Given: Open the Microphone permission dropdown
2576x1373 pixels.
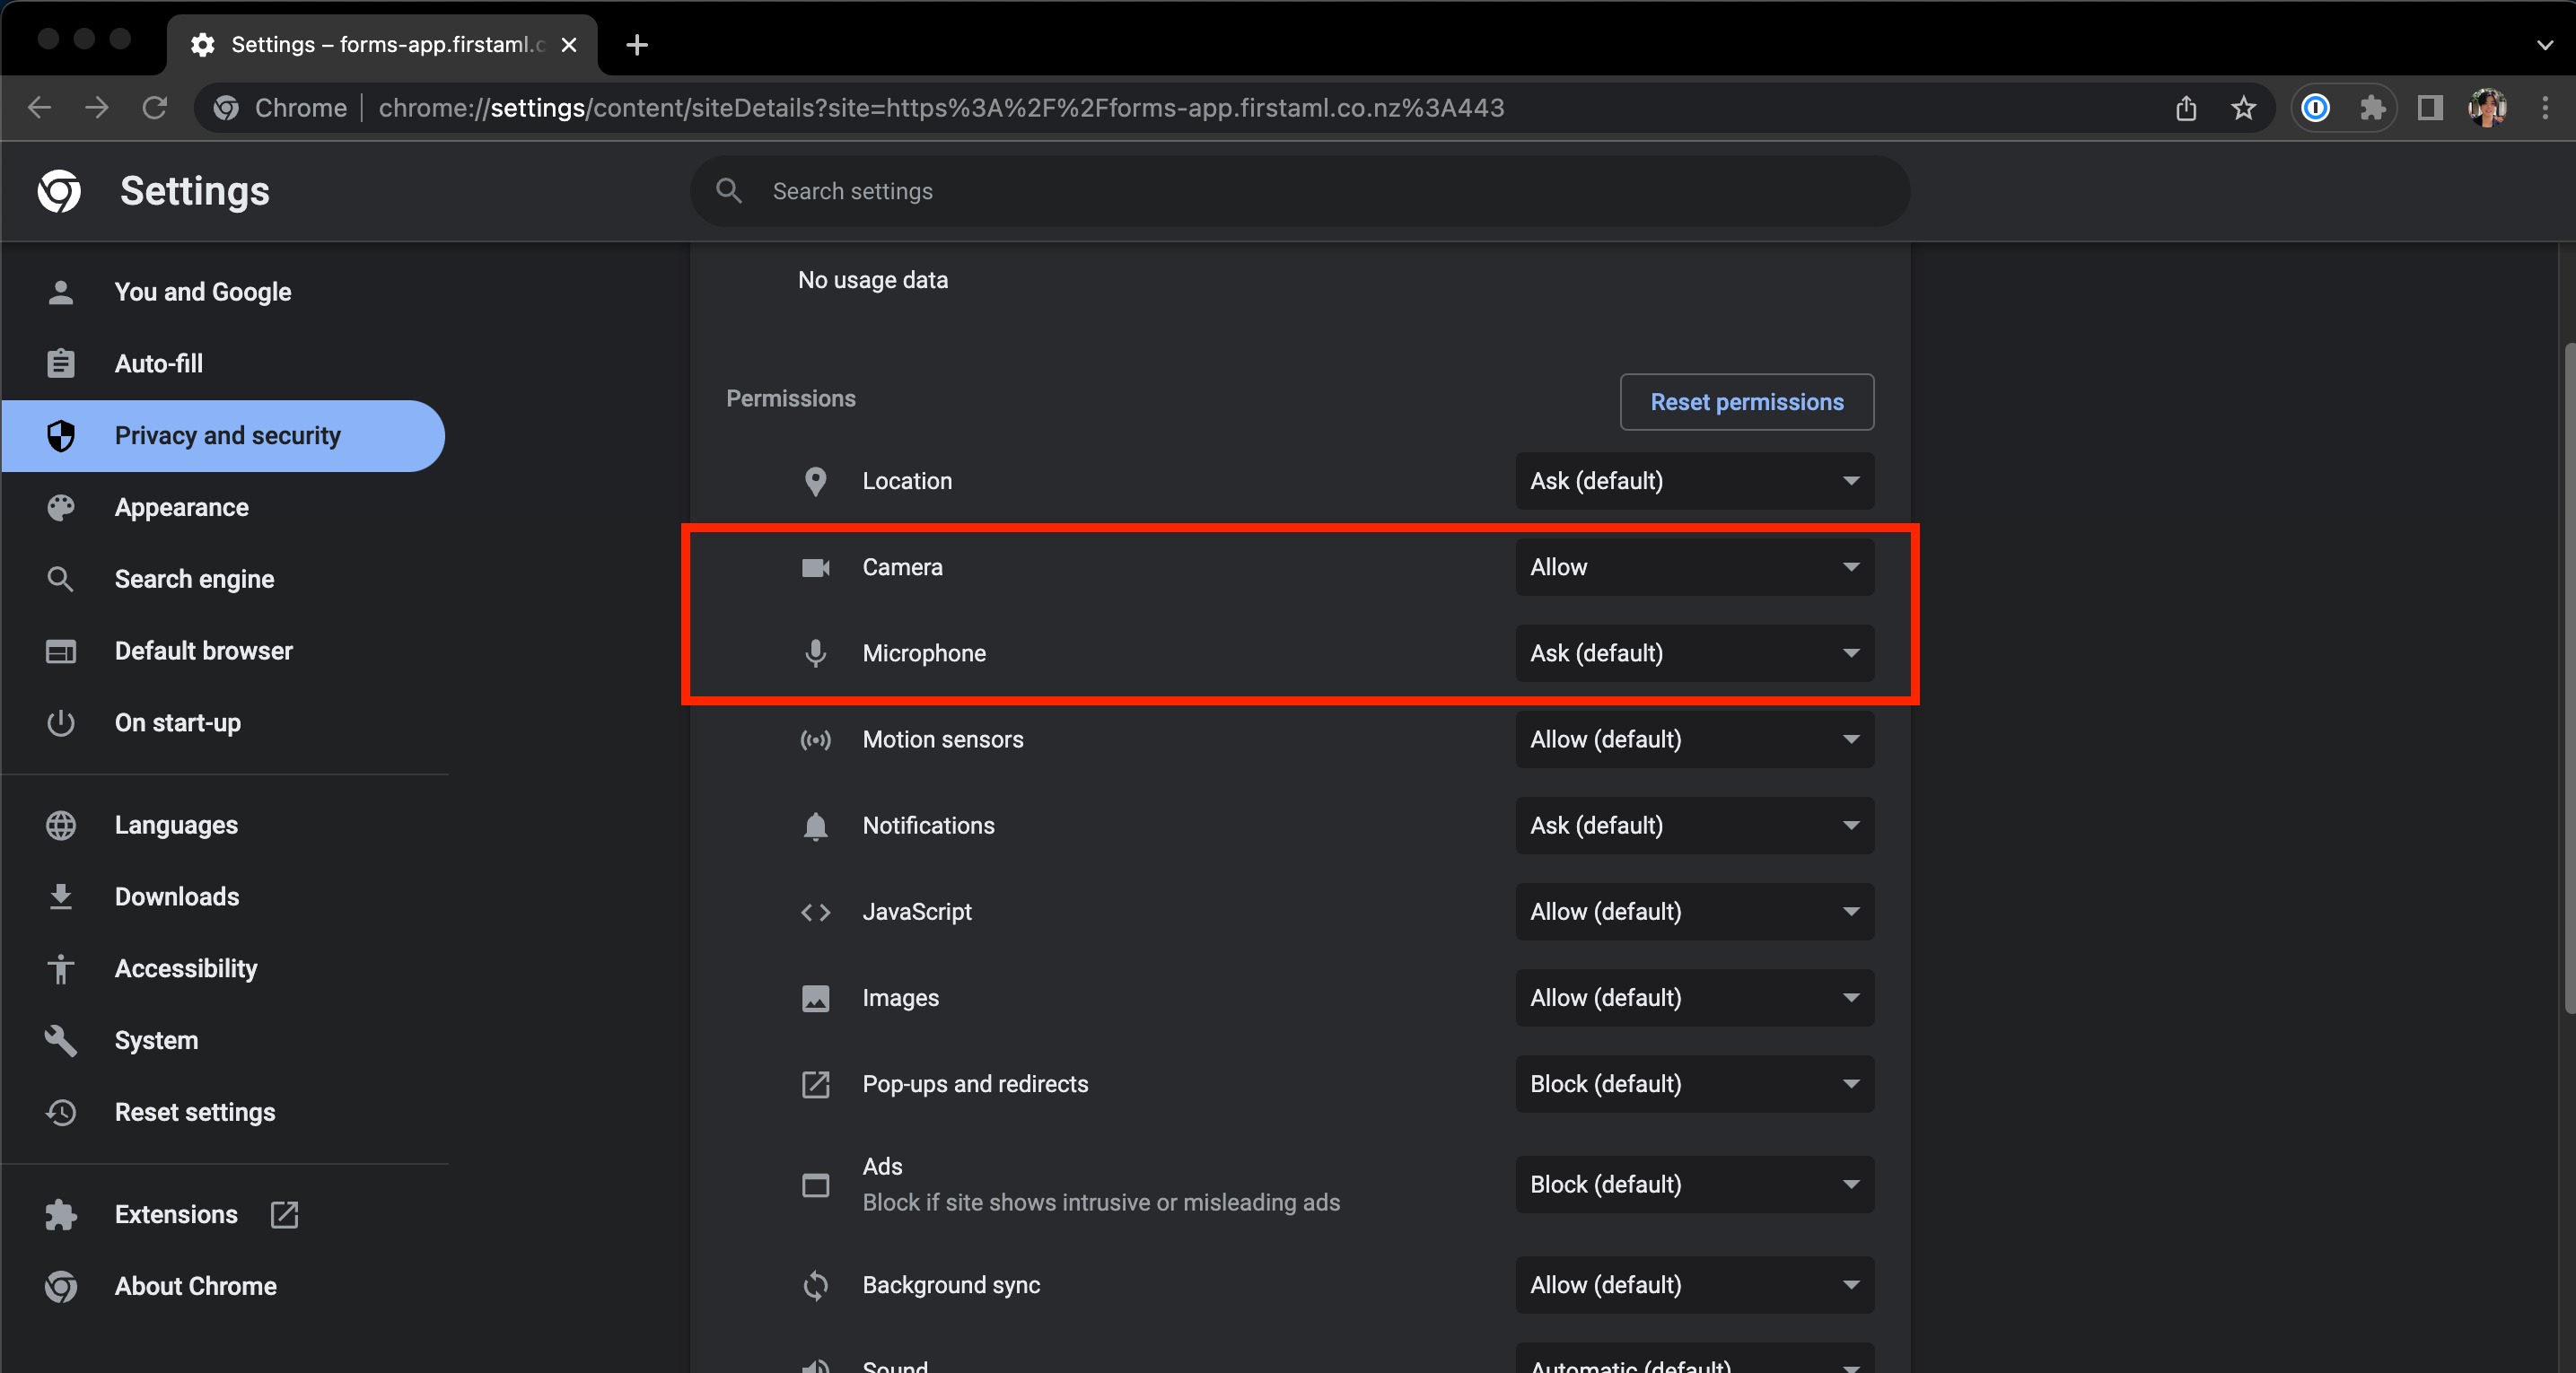Looking at the screenshot, I should pos(1694,653).
